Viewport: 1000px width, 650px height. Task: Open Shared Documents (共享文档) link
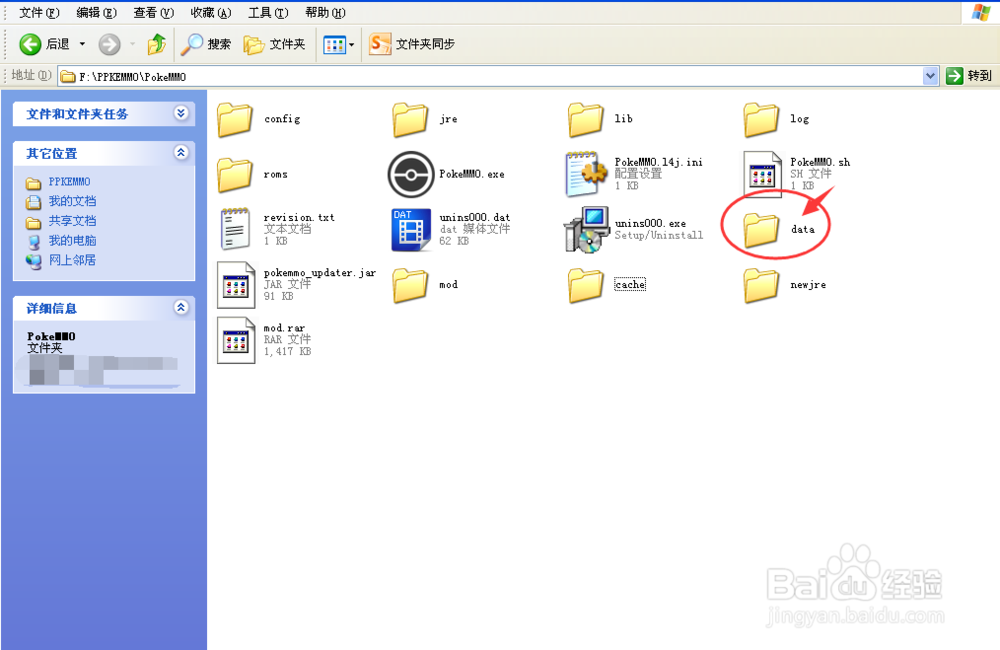click(x=73, y=221)
